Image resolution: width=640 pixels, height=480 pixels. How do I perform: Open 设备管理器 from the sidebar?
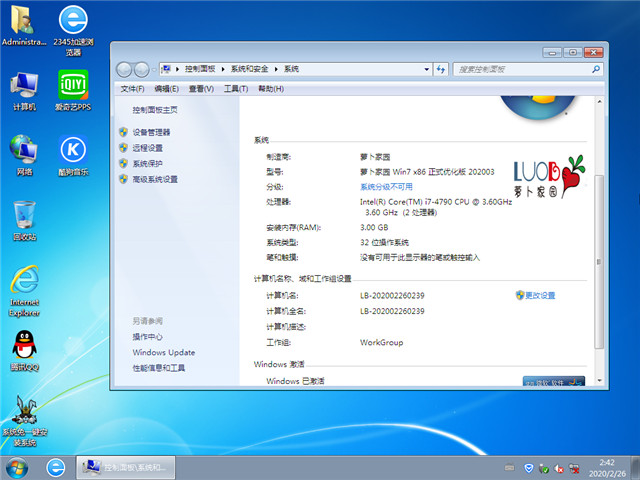tap(151, 132)
